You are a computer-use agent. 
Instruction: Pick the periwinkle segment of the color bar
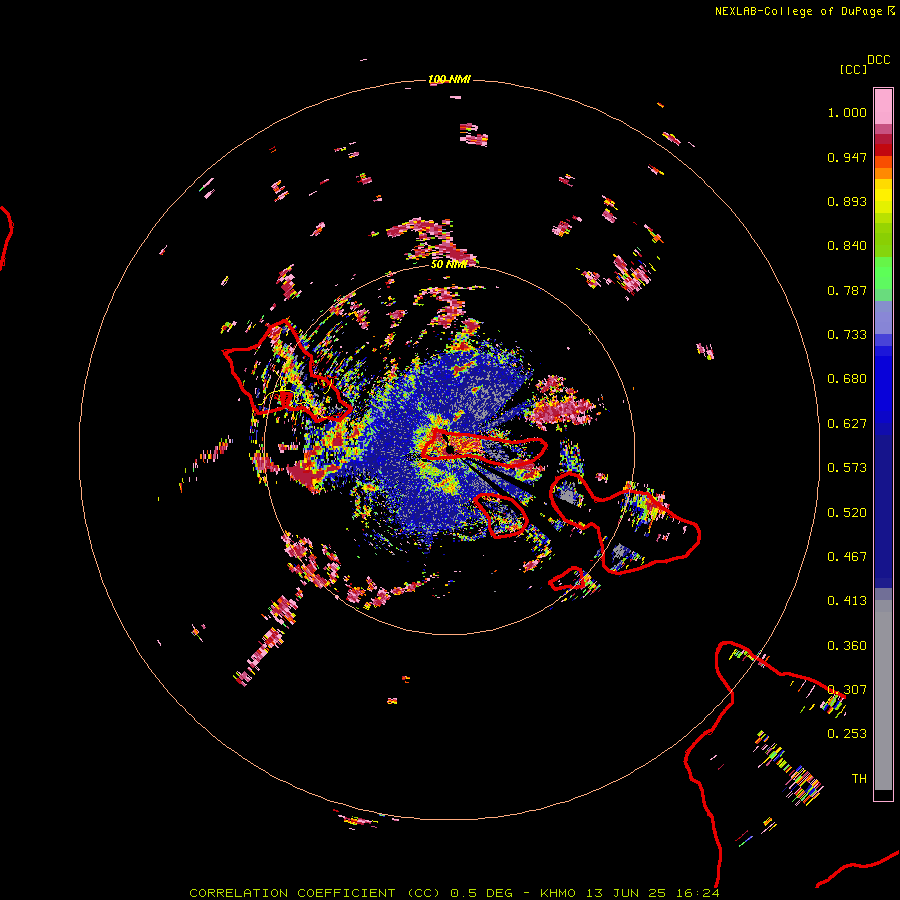pyautogui.click(x=883, y=318)
